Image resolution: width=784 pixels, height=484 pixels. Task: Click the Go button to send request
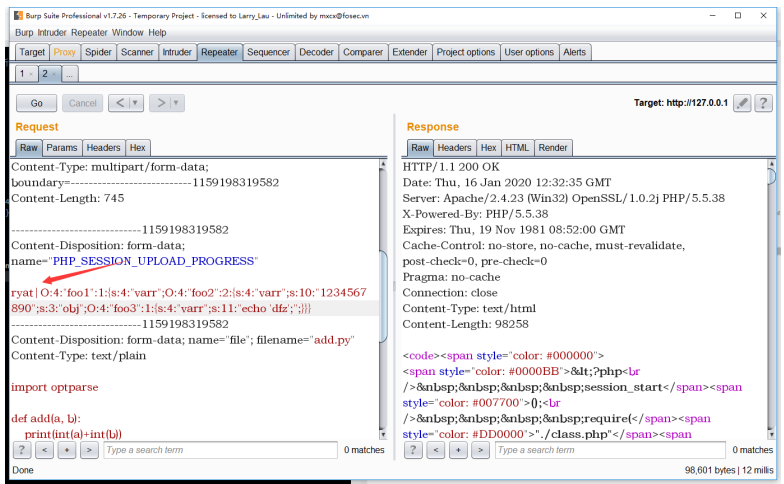pos(36,103)
